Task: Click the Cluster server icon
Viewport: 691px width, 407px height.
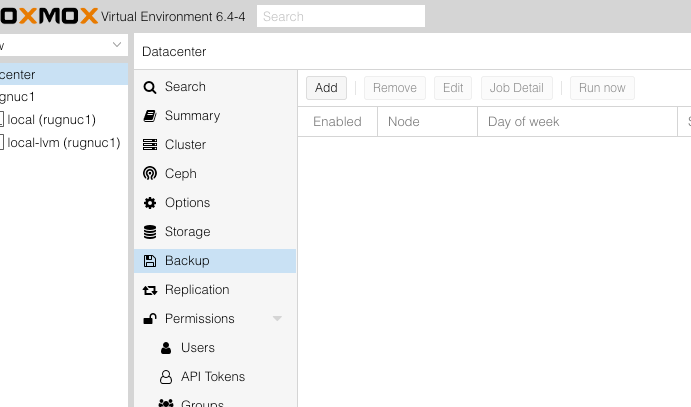Action: tap(150, 144)
